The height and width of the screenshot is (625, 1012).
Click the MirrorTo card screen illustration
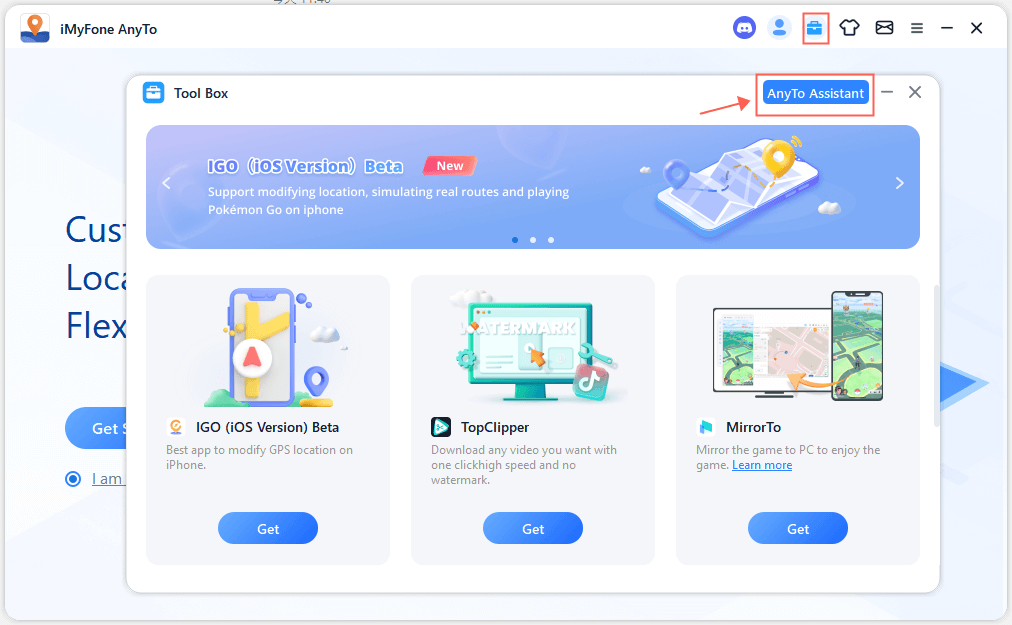[x=798, y=346]
